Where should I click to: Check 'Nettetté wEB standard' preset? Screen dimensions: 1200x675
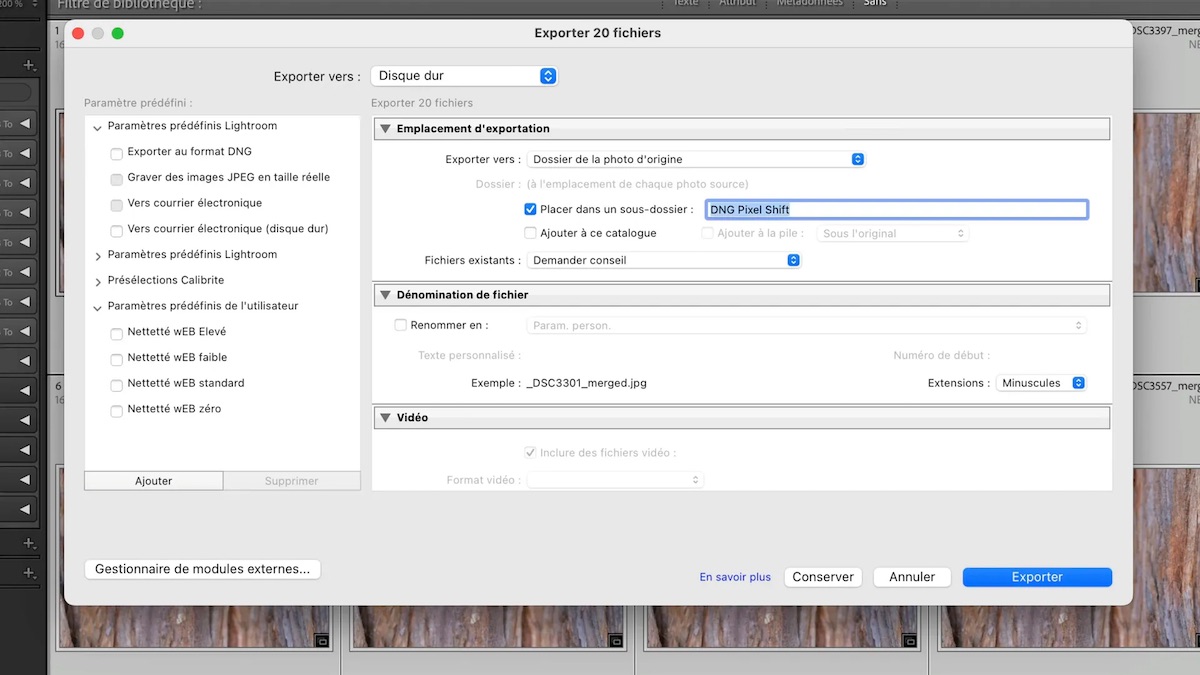point(117,385)
